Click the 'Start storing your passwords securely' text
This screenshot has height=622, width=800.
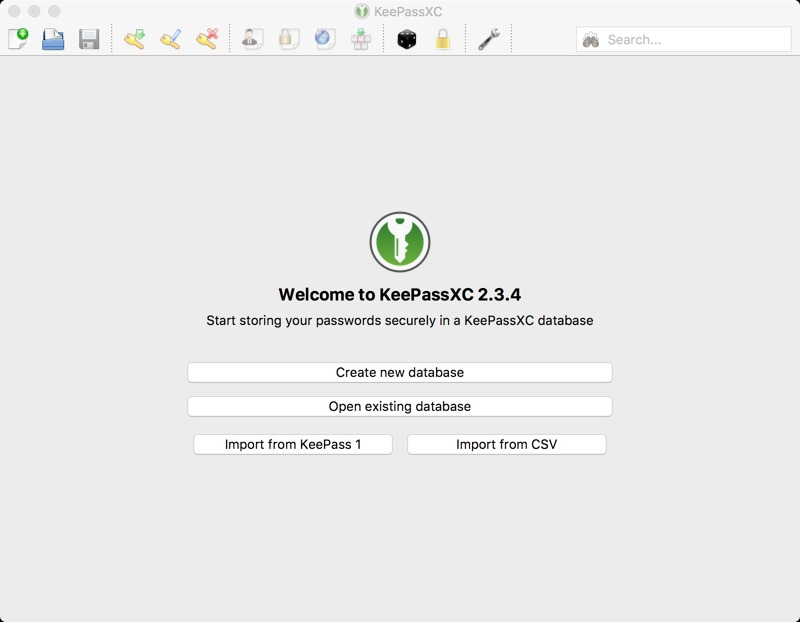pyautogui.click(x=399, y=320)
